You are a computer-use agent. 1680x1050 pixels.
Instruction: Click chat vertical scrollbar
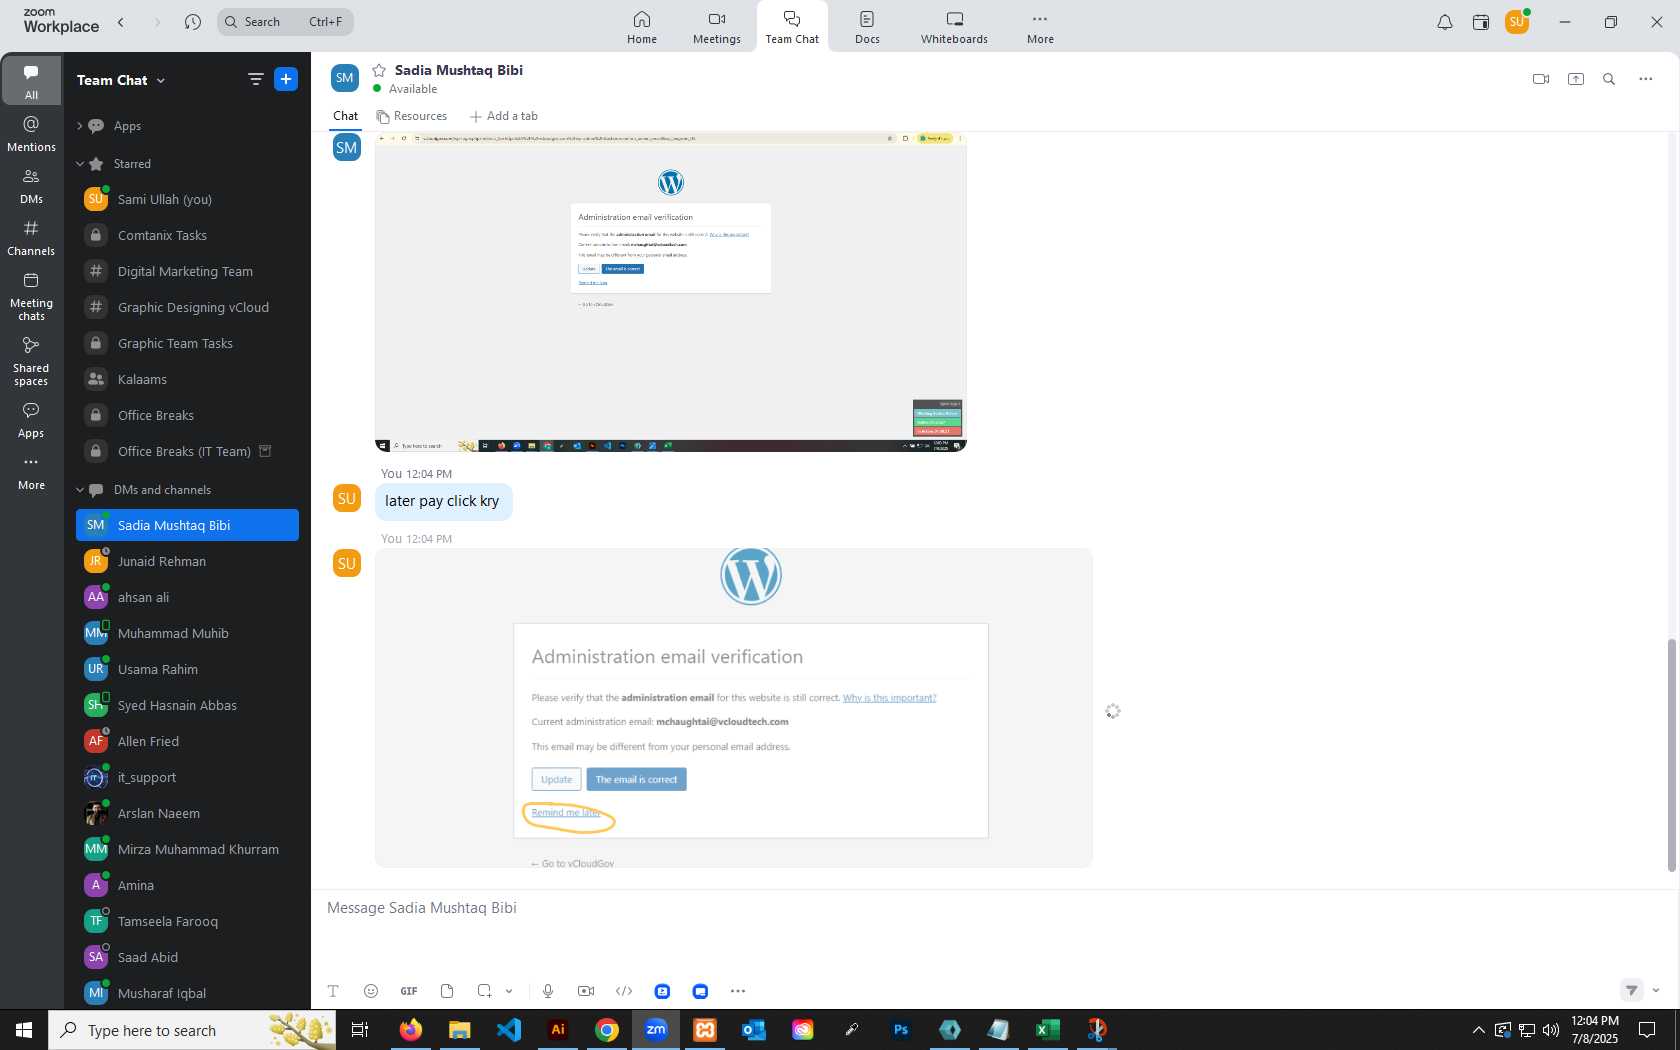[1670, 755]
